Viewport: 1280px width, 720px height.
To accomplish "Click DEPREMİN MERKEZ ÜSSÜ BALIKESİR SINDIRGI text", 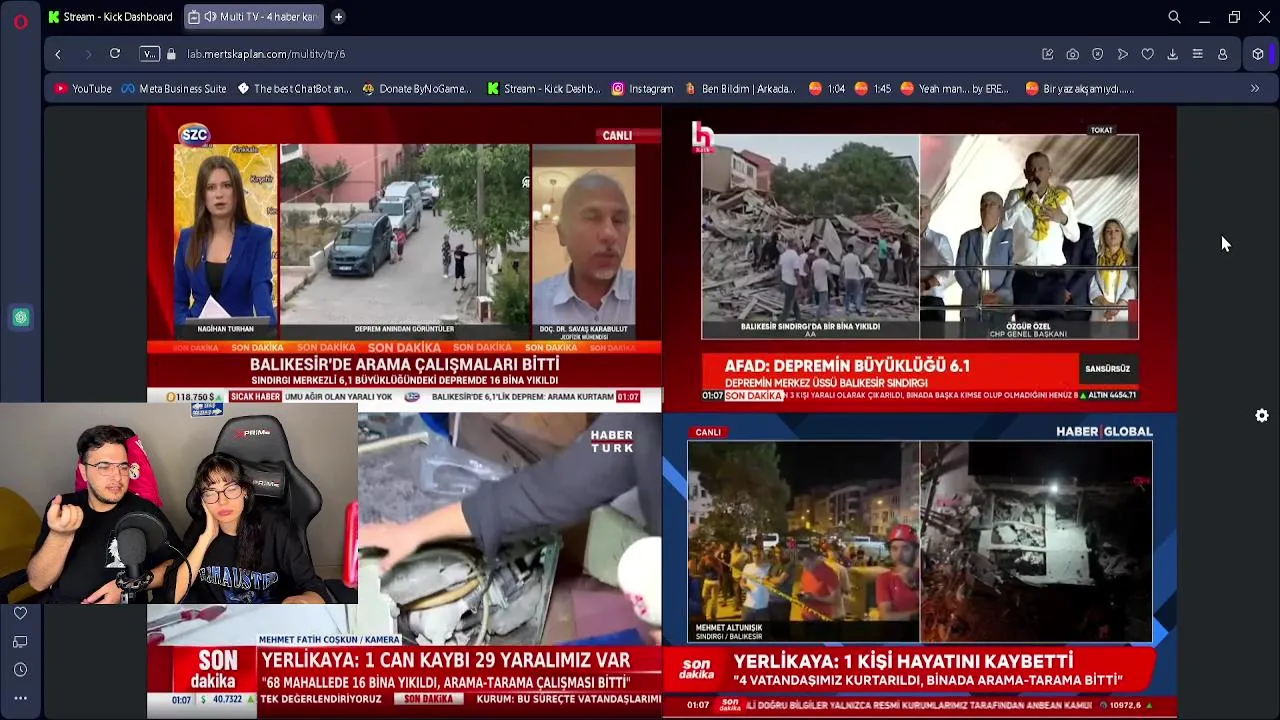I will coord(826,383).
